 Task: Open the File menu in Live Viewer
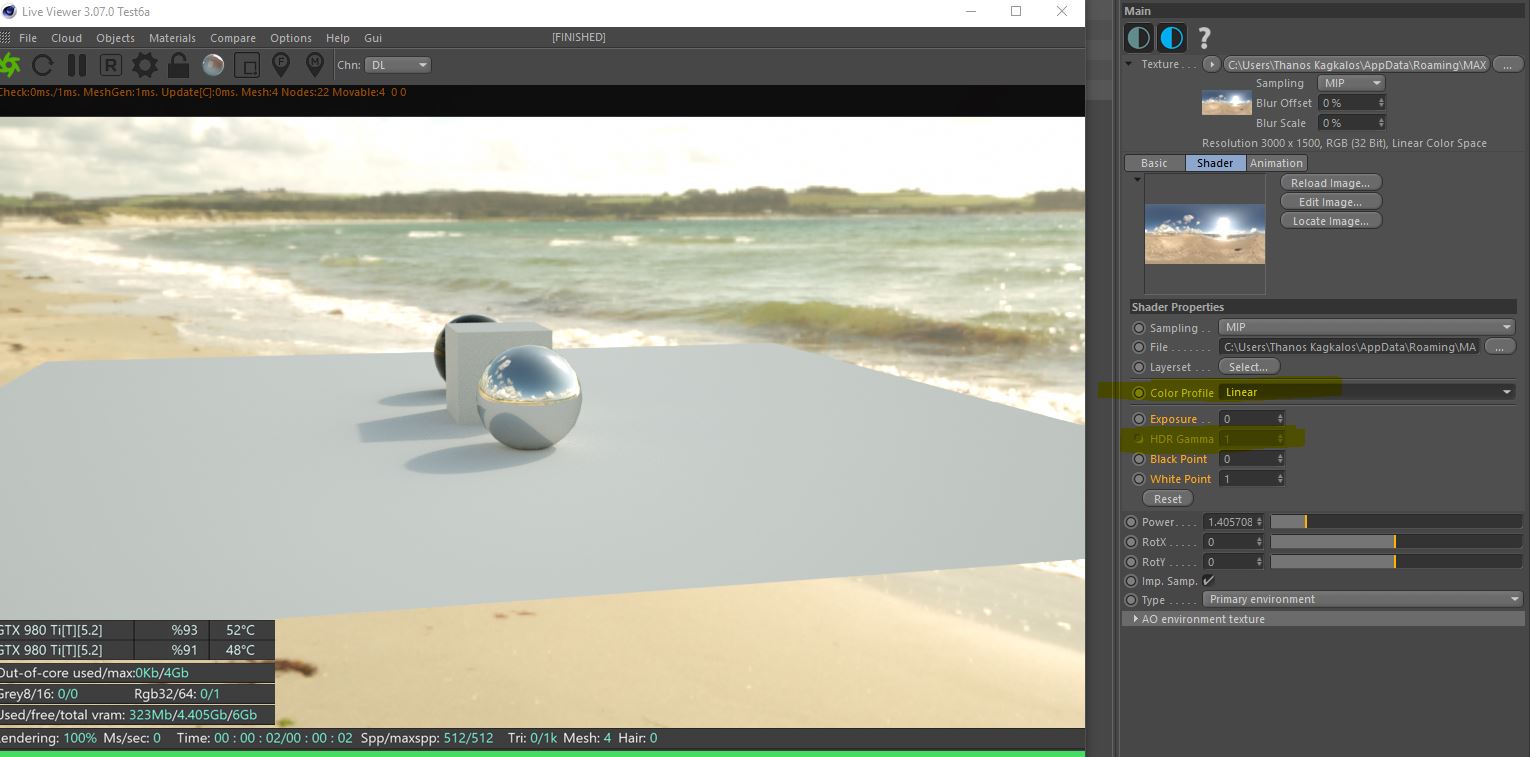point(28,38)
